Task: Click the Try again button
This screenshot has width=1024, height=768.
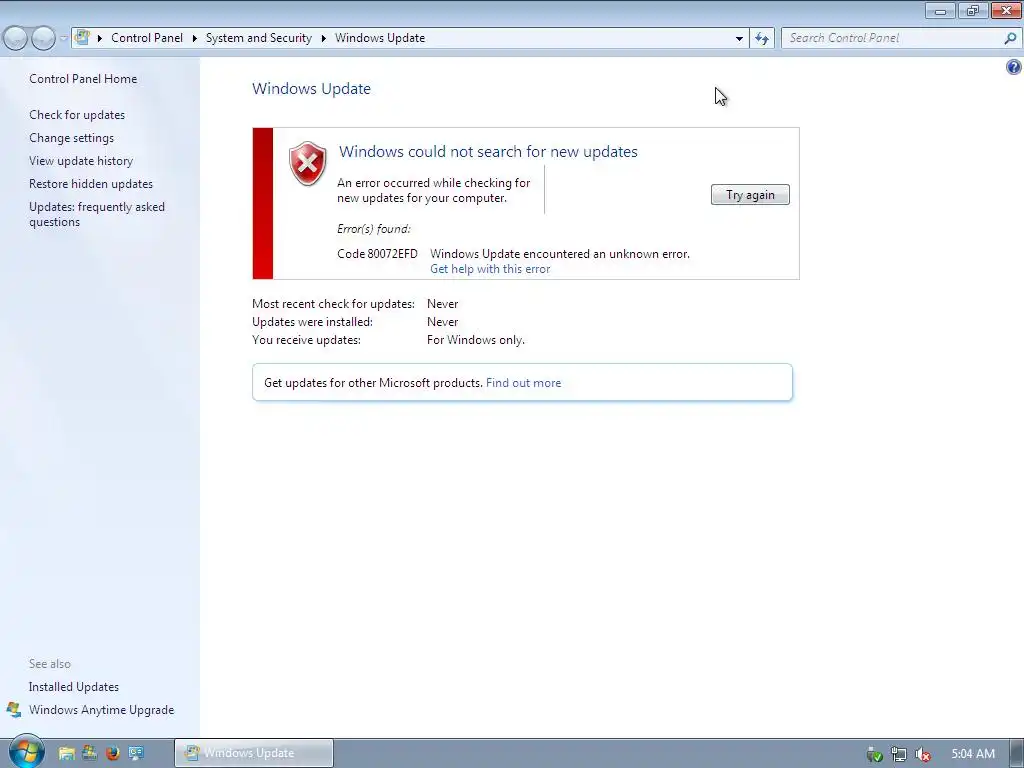Action: [750, 195]
